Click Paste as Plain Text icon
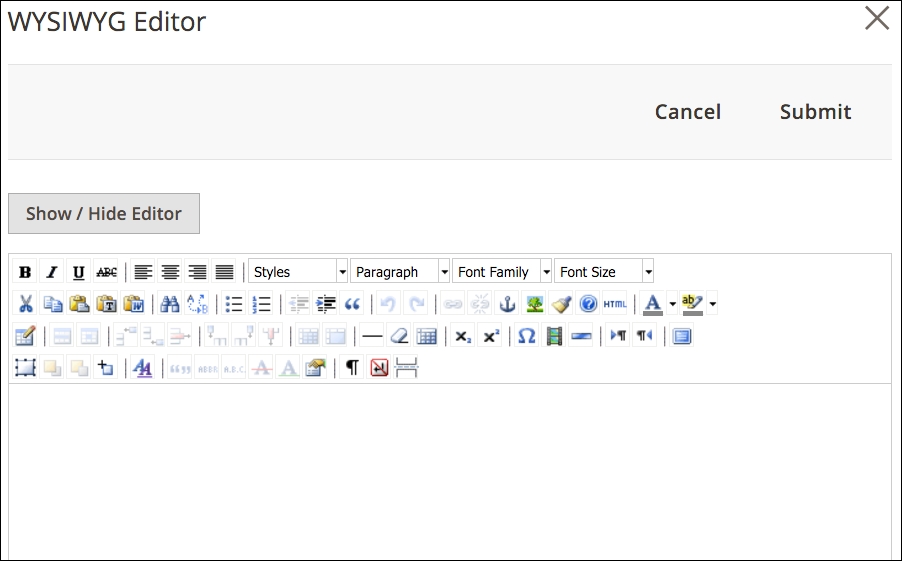The height and width of the screenshot is (561, 902). [x=106, y=304]
